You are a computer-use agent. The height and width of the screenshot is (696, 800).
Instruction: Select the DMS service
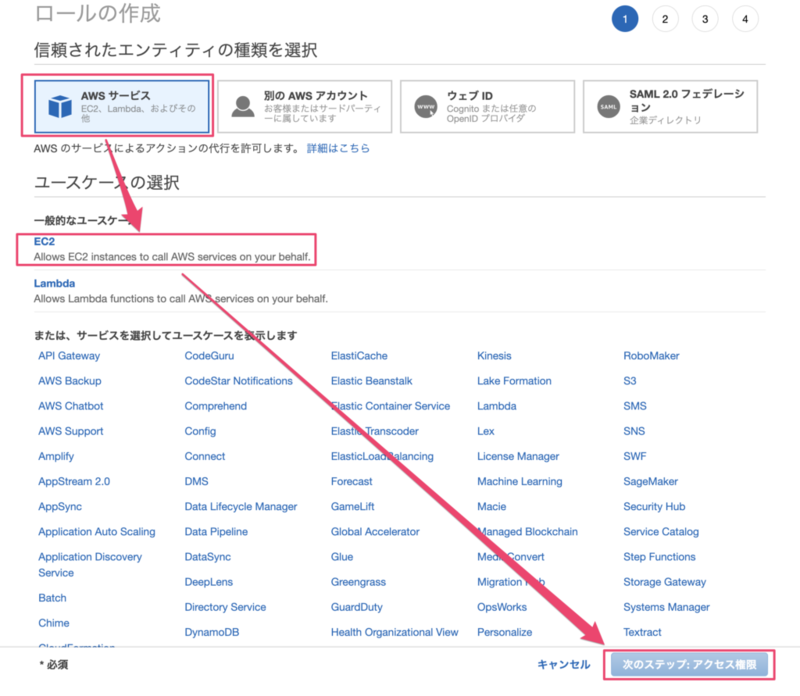pyautogui.click(x=196, y=481)
